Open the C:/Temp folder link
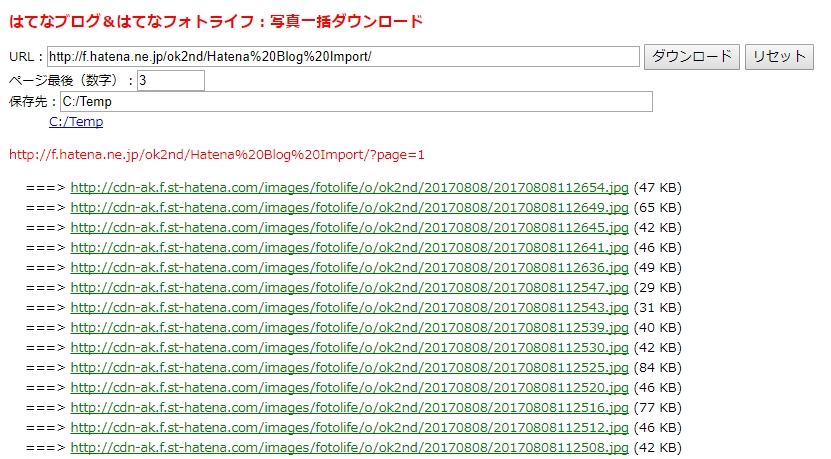This screenshot has width=831, height=459. coord(76,122)
